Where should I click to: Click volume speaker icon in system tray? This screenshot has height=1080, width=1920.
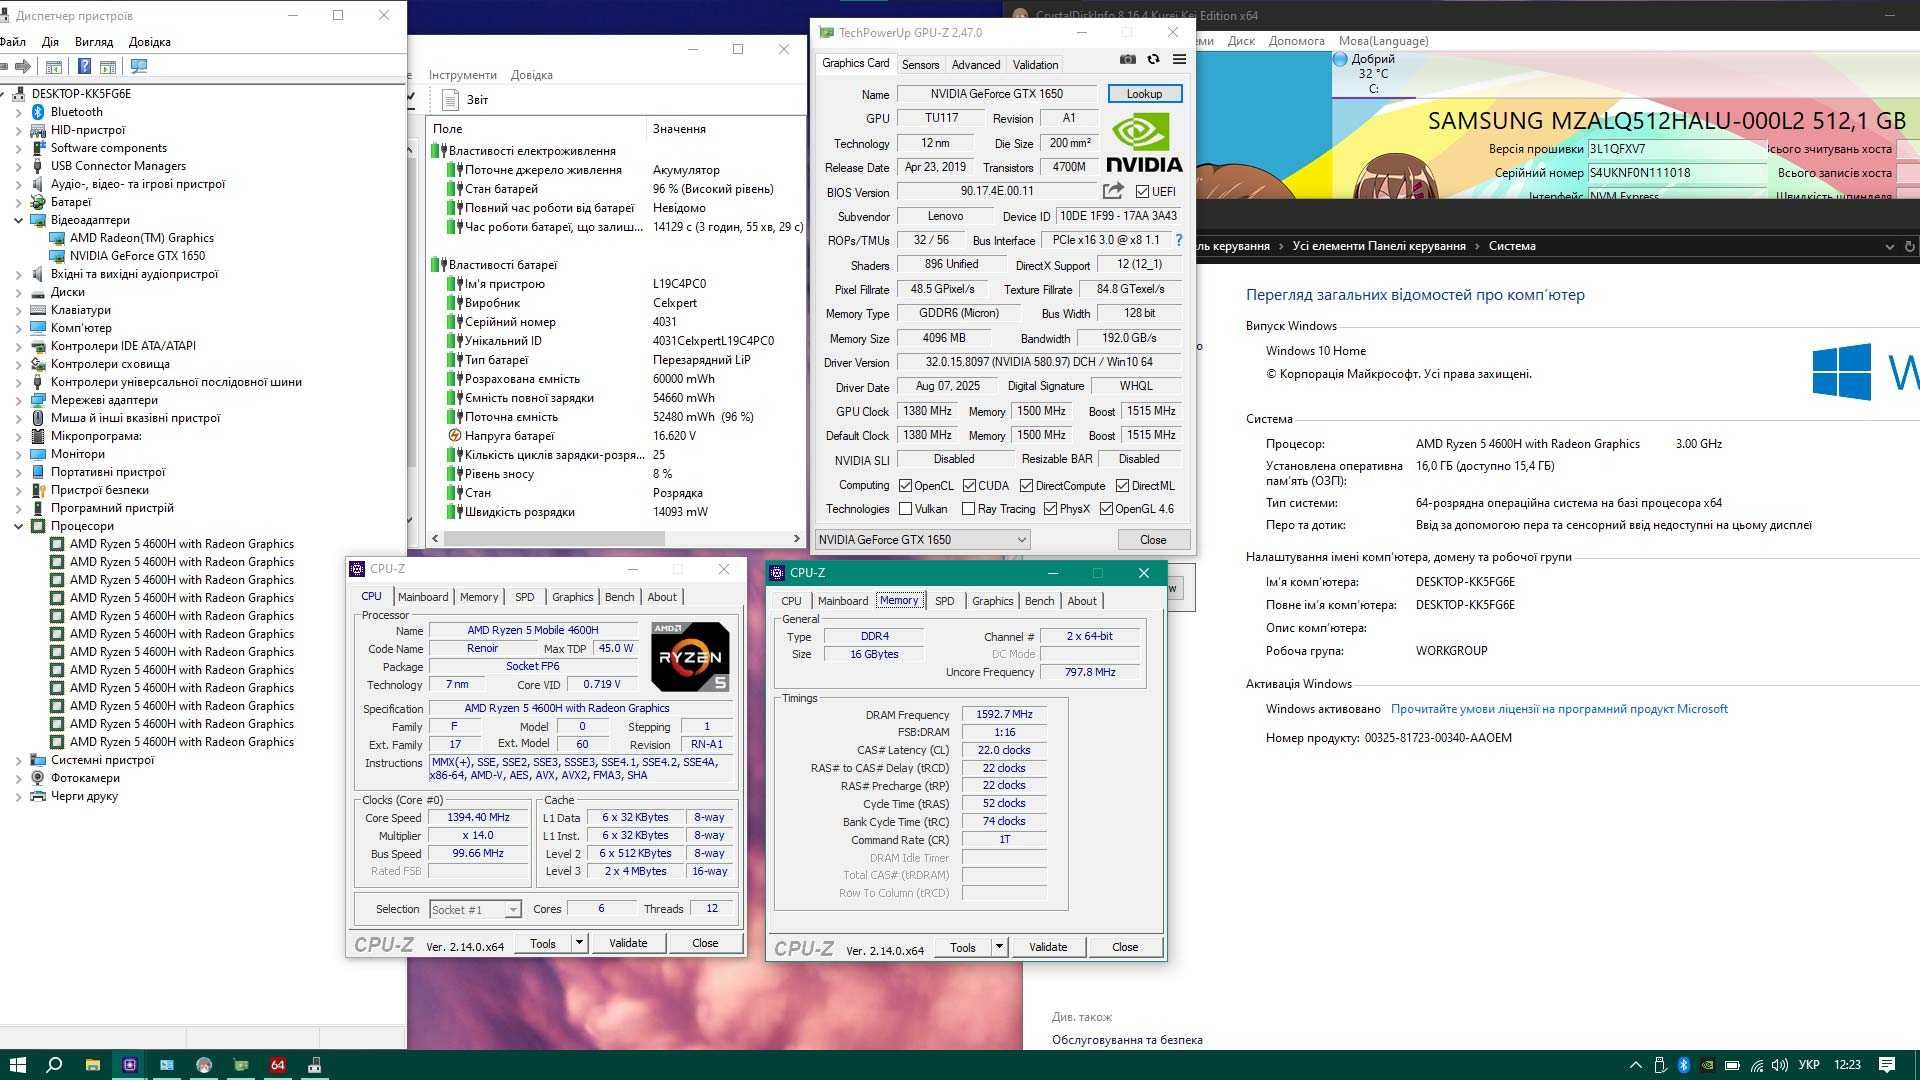pyautogui.click(x=1780, y=1065)
